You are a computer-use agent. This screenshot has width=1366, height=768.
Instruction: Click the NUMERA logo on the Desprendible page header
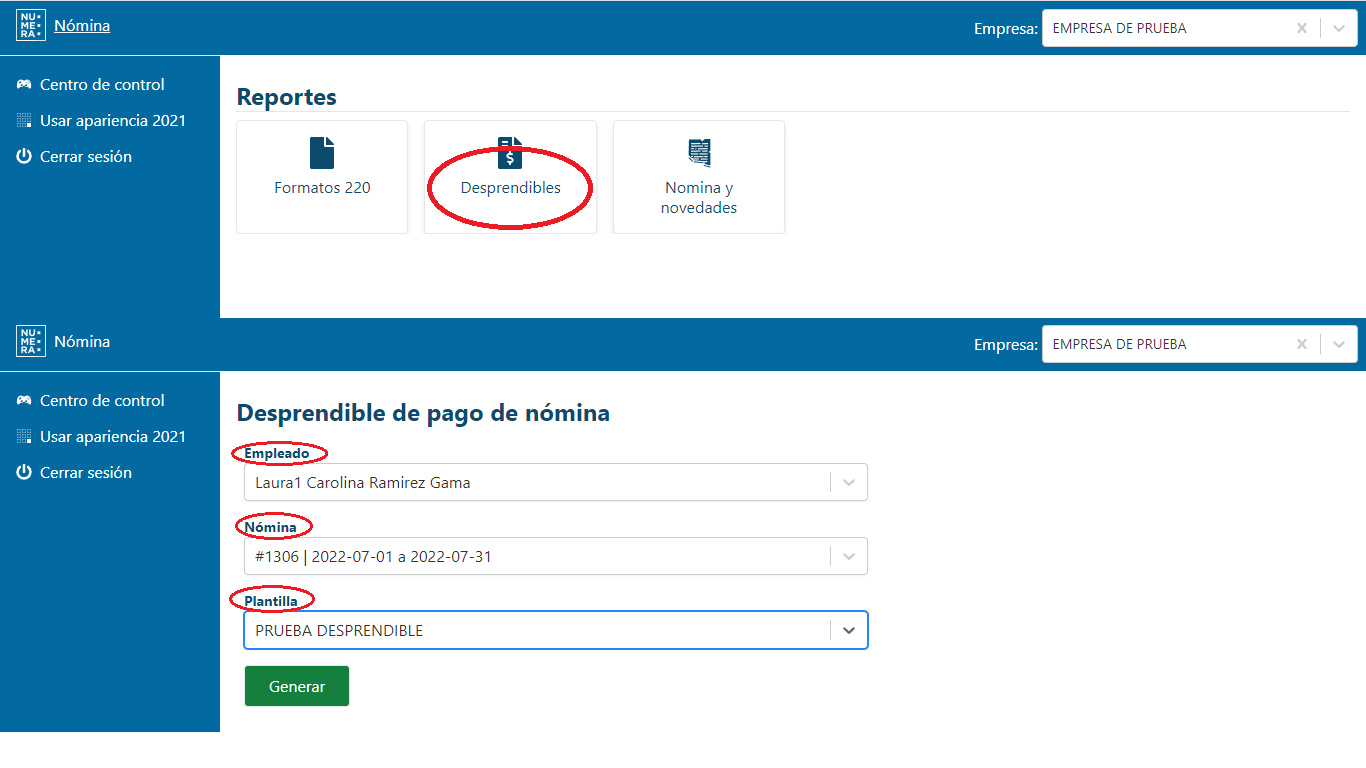pos(31,341)
